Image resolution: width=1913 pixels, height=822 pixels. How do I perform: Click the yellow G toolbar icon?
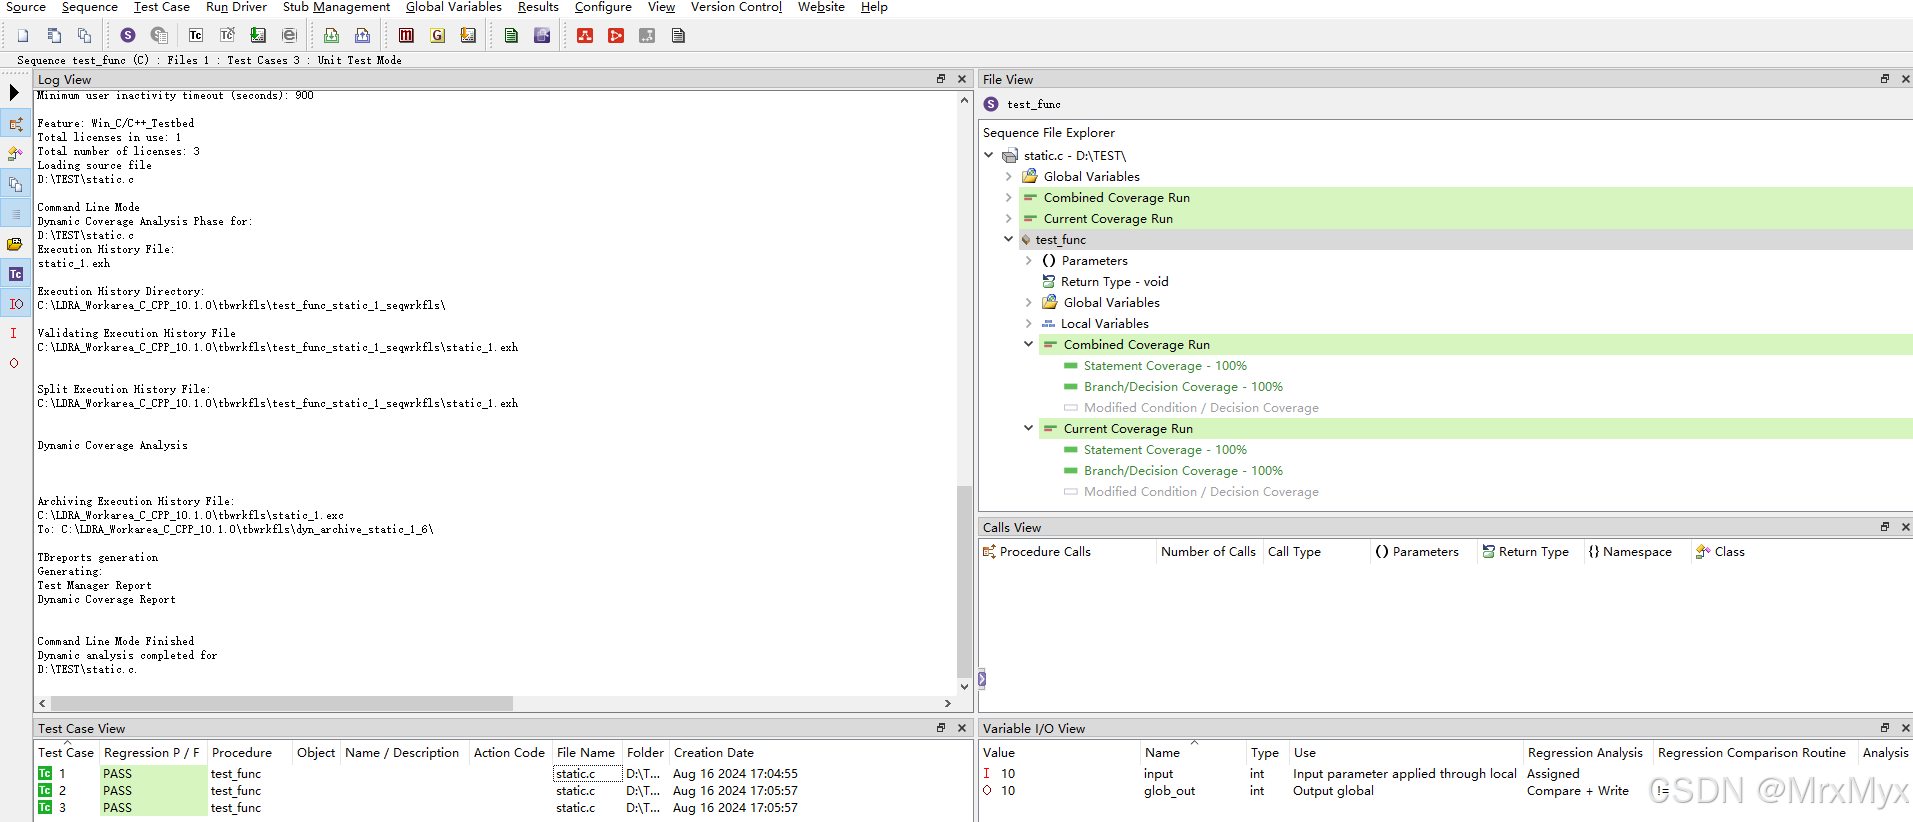(437, 35)
